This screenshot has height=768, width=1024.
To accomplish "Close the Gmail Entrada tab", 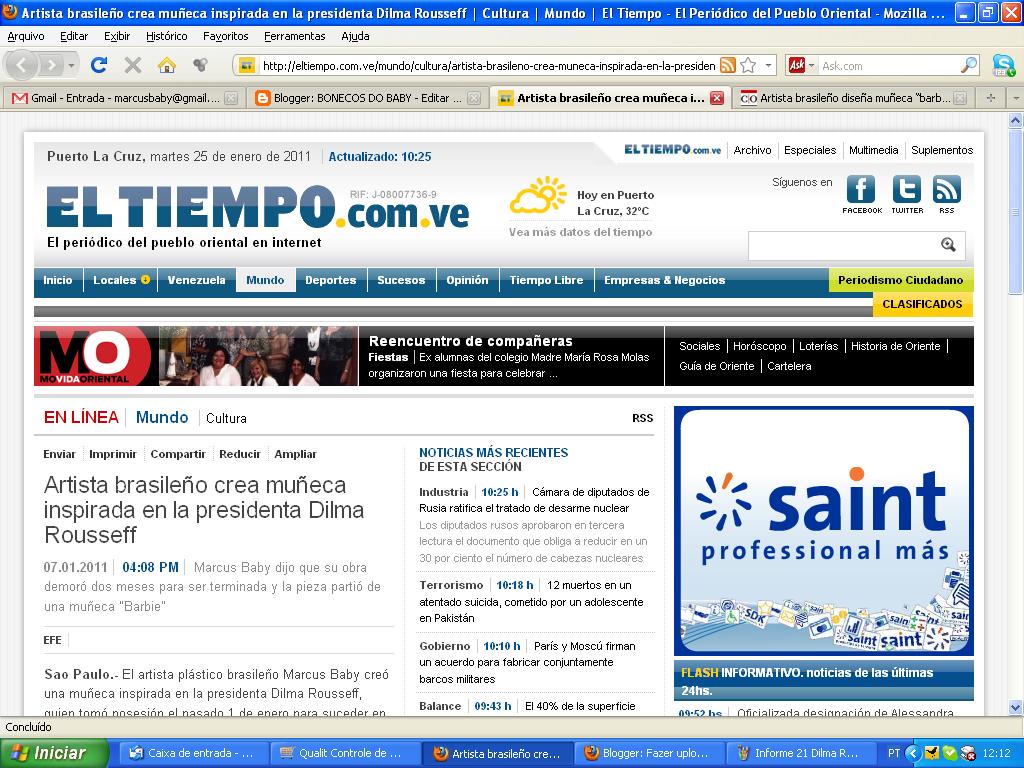I will (x=231, y=98).
